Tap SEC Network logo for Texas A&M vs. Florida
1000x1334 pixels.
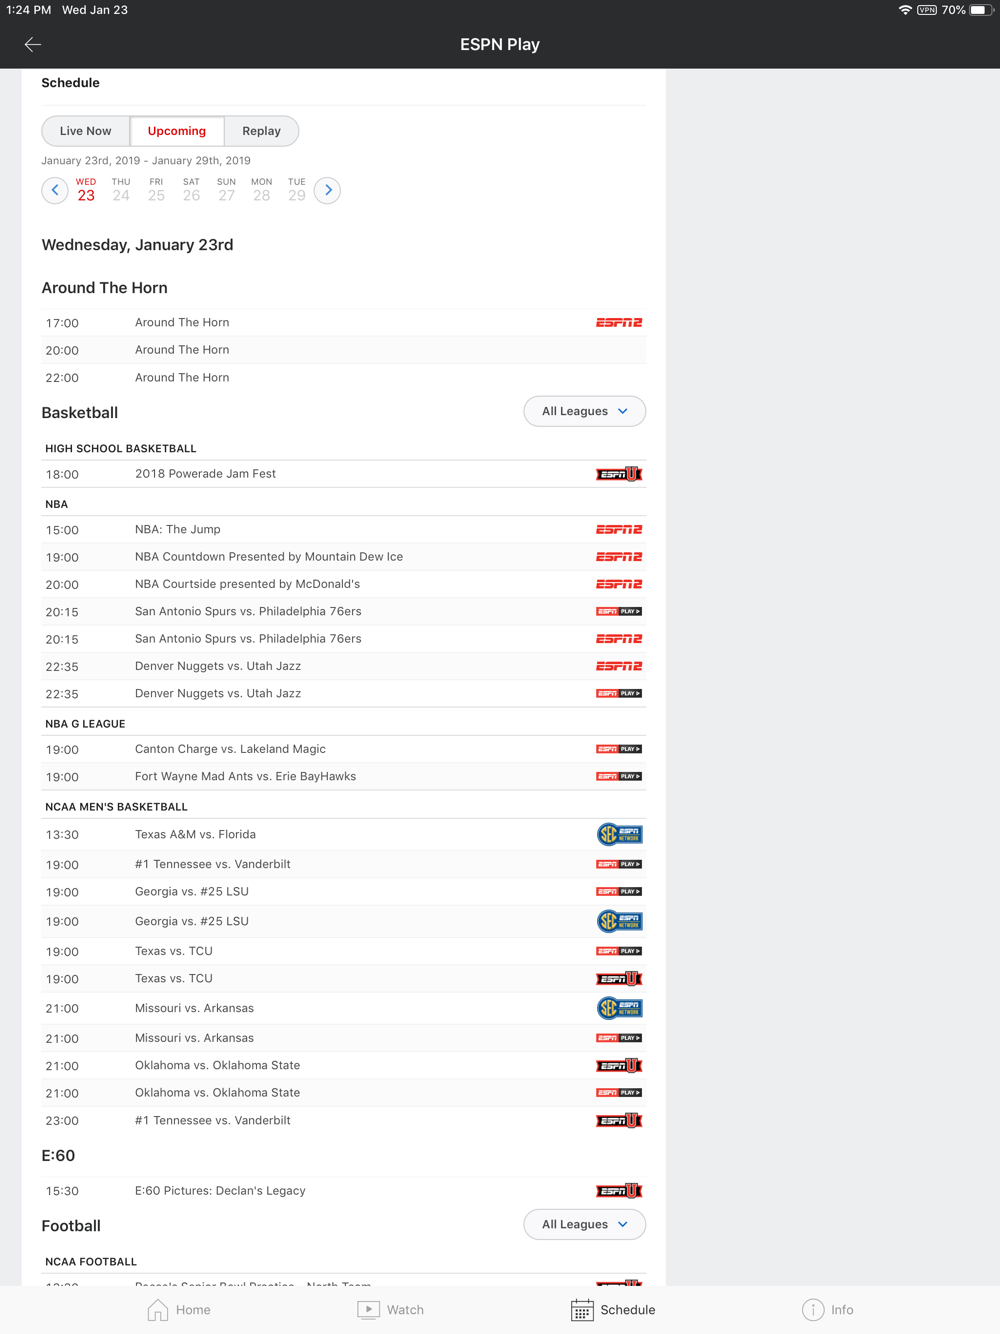pyautogui.click(x=620, y=834)
